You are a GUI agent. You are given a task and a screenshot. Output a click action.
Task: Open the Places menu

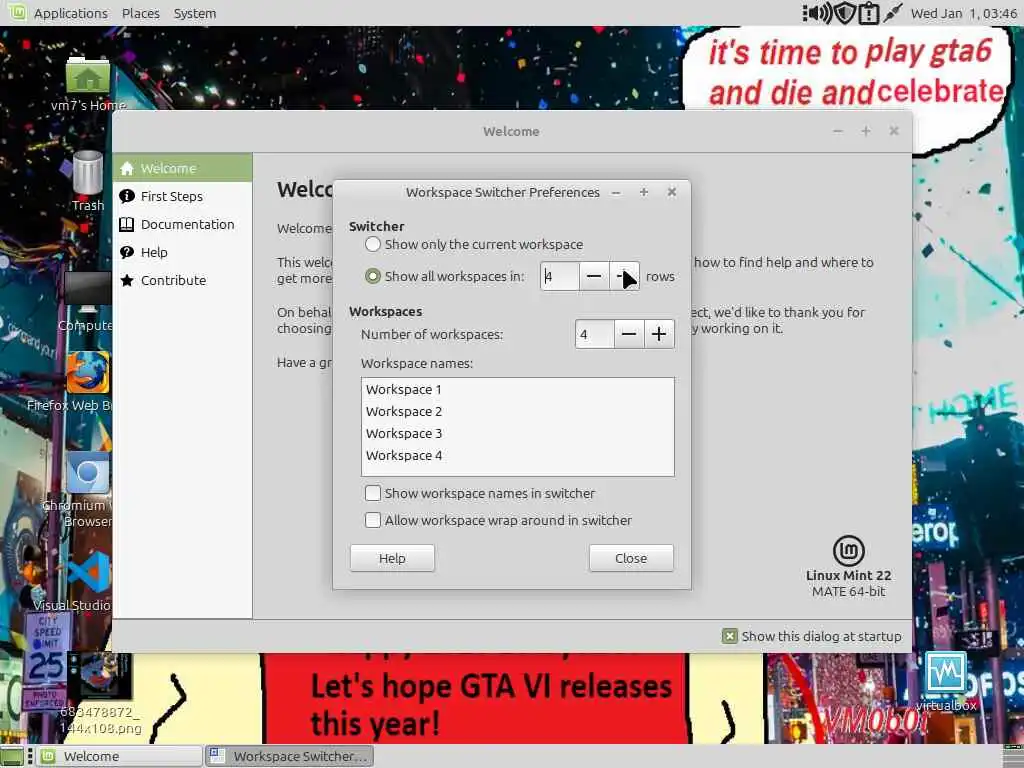tap(140, 13)
